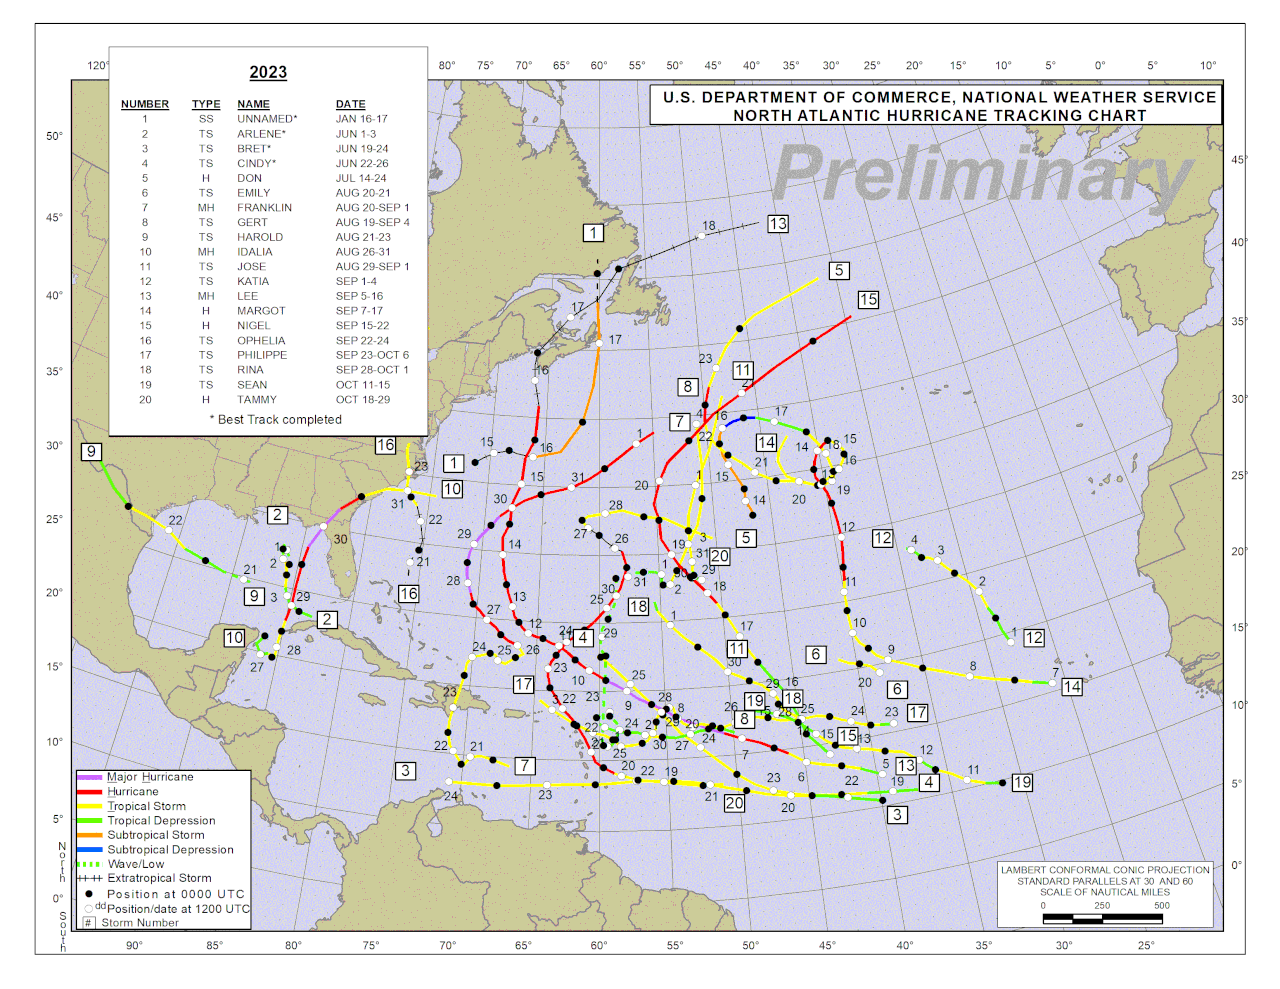Image resolution: width=1280 pixels, height=989 pixels.
Task: Click the black-and-white nautical miles scale bar
Action: pos(1102,917)
